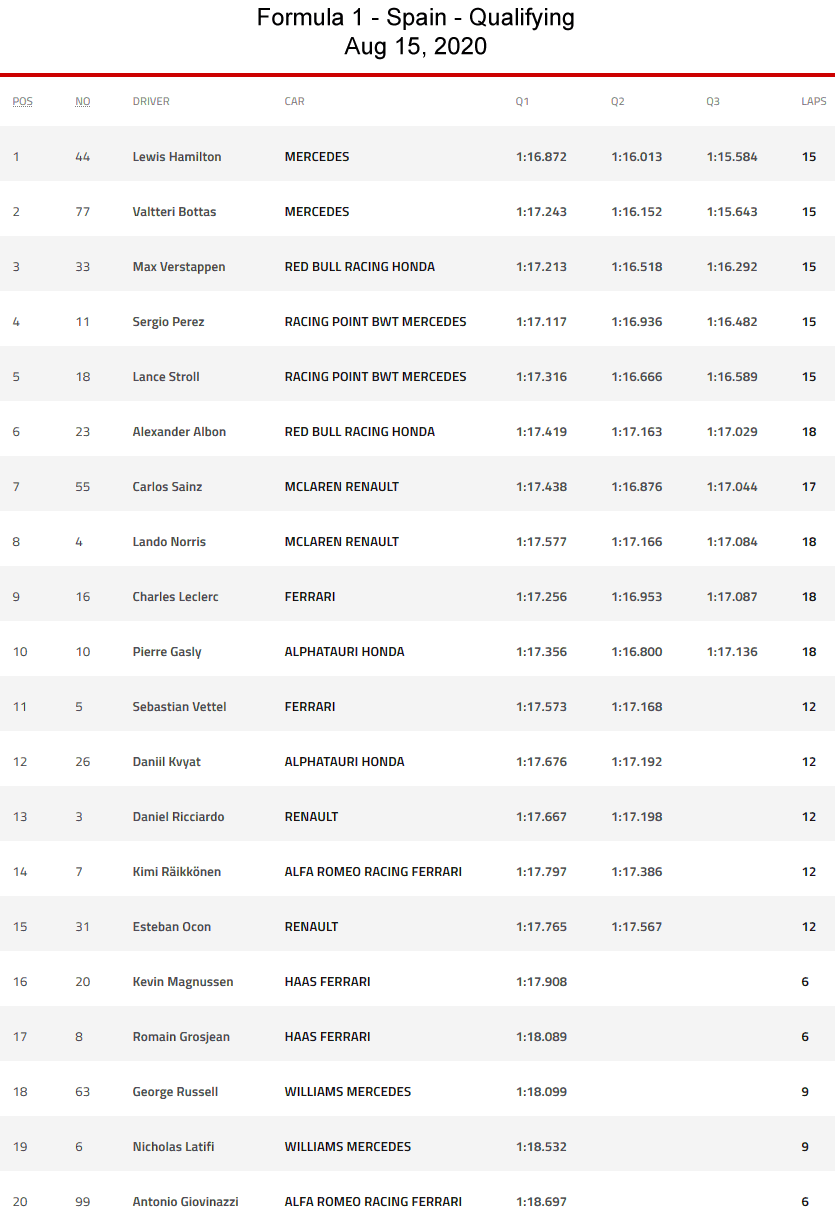Select the Q3 column header
This screenshot has width=835, height=1219.
tap(713, 101)
